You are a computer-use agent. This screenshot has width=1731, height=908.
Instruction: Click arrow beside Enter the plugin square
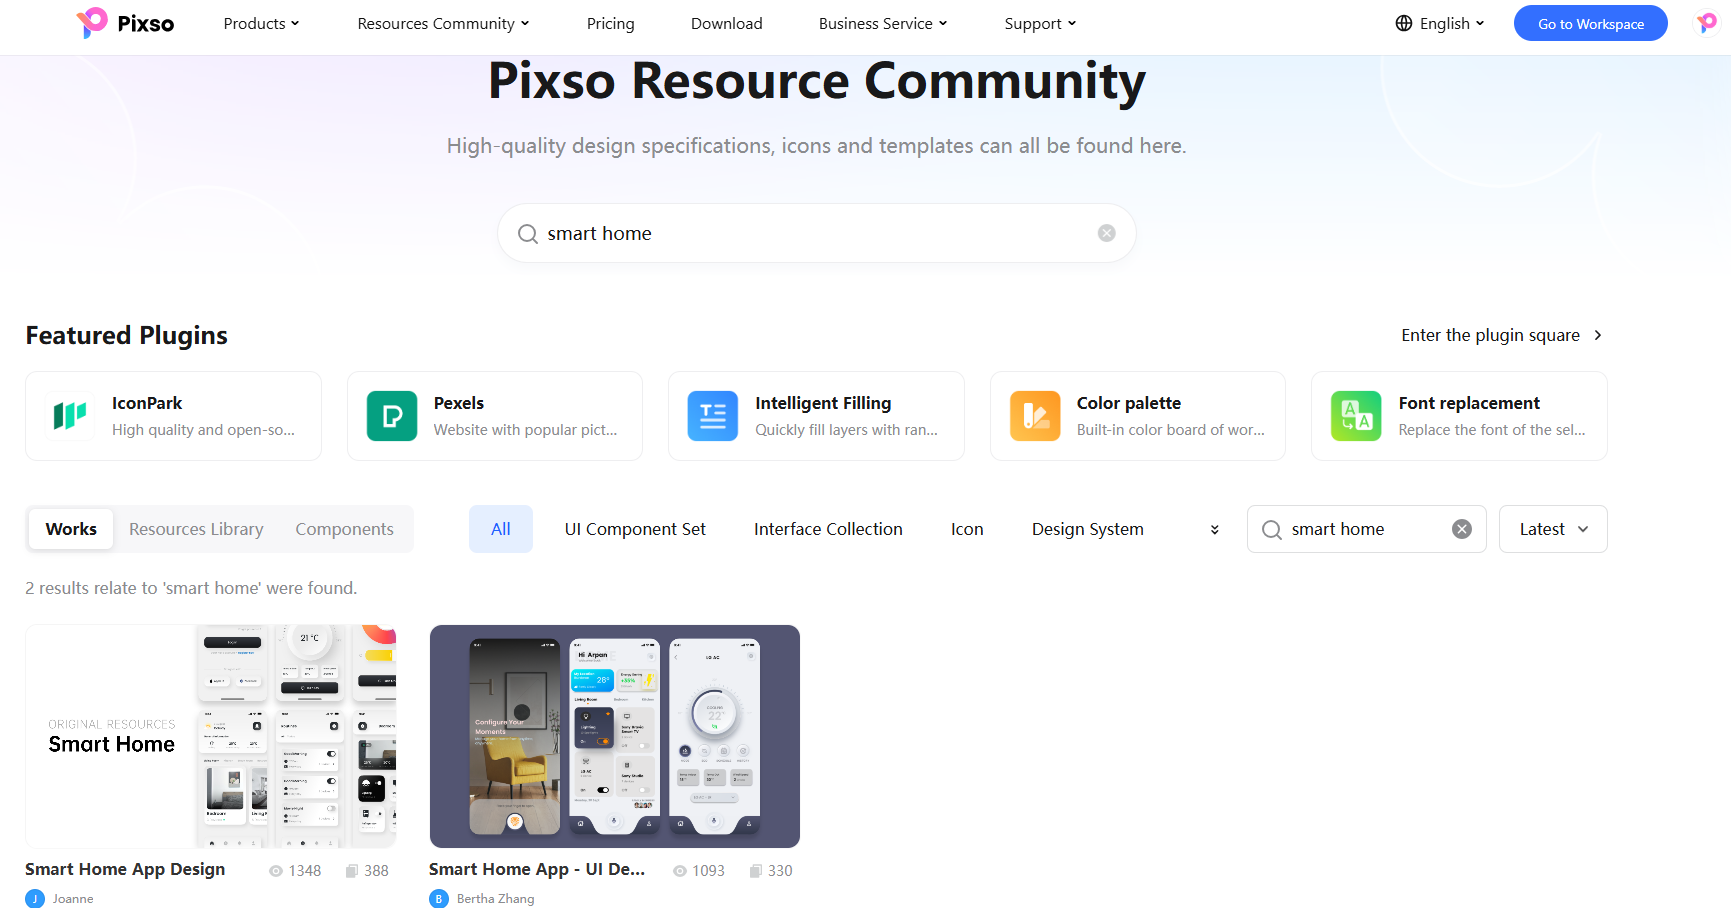coord(1598,335)
